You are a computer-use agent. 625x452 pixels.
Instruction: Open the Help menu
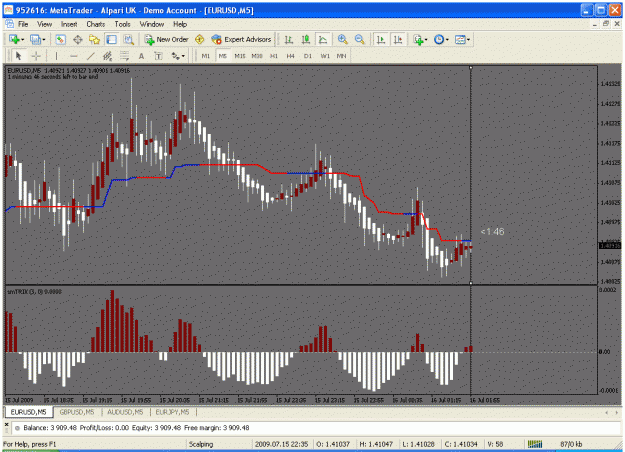point(180,24)
